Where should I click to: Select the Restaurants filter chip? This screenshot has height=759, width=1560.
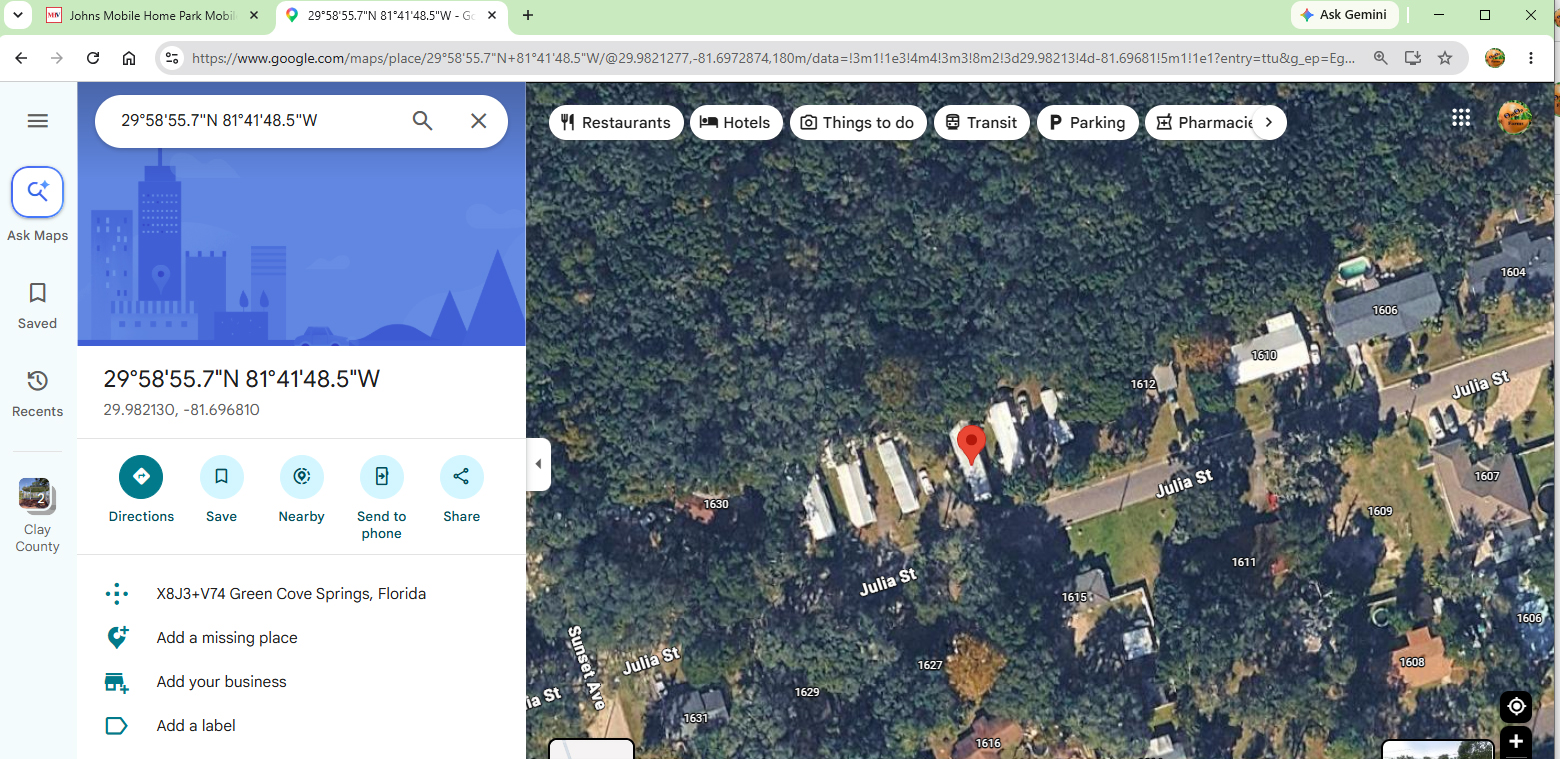tap(616, 122)
